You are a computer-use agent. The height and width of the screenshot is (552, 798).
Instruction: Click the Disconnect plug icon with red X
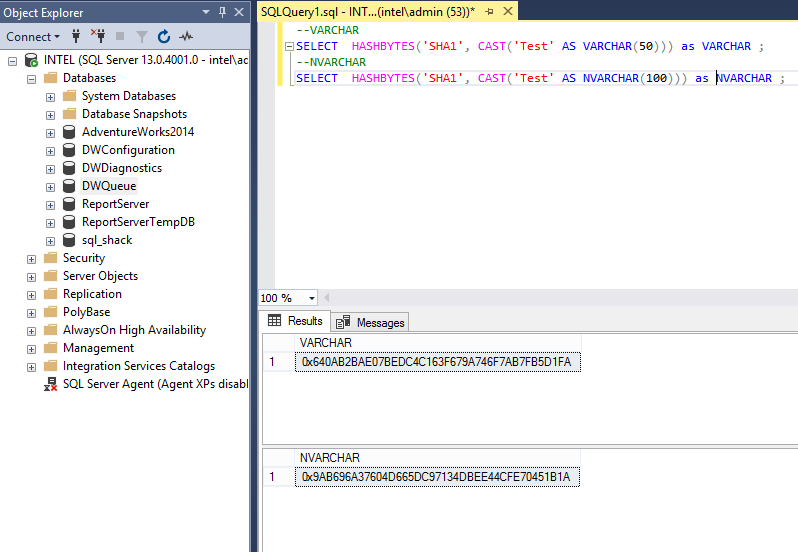[x=98, y=37]
